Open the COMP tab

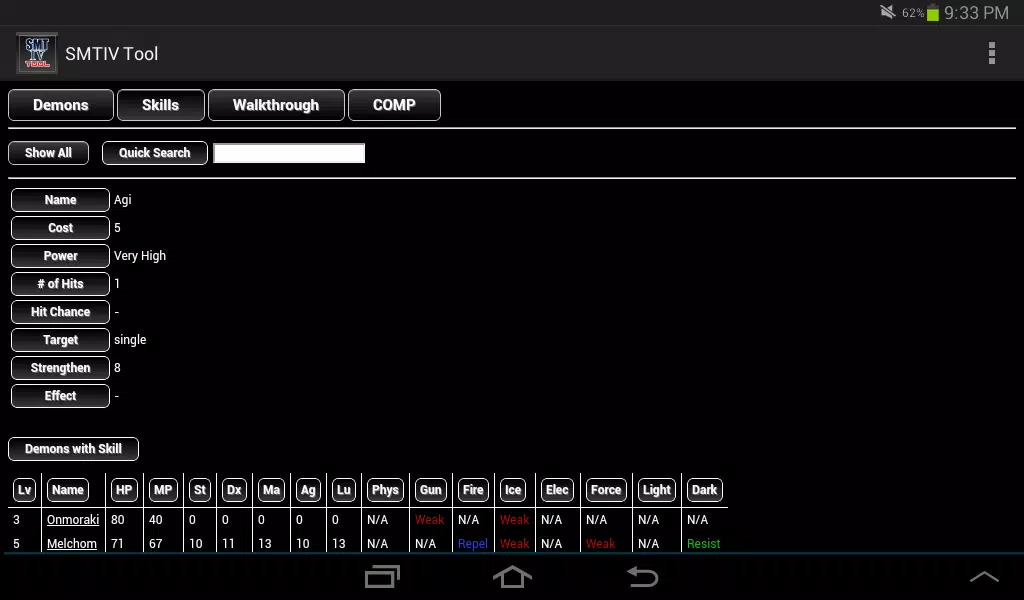tap(394, 105)
